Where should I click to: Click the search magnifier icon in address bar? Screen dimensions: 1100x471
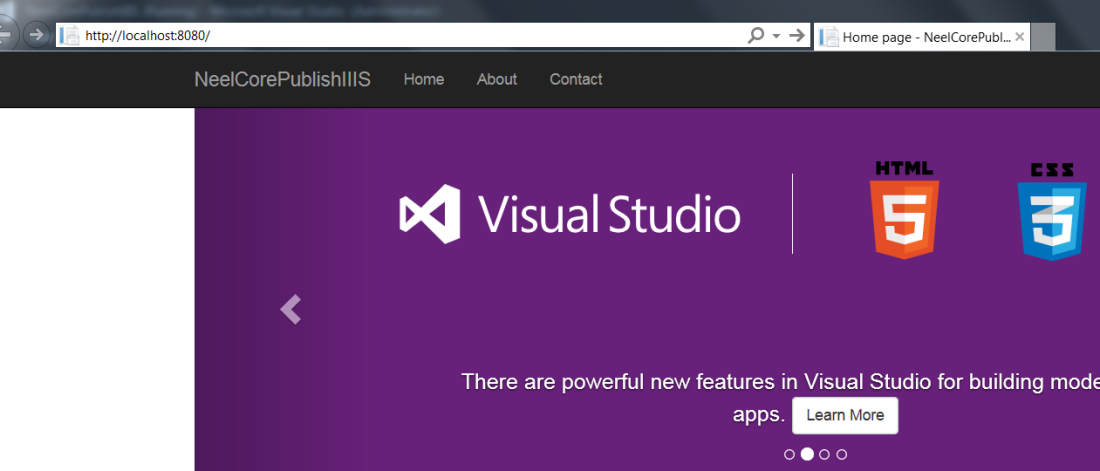pos(756,35)
